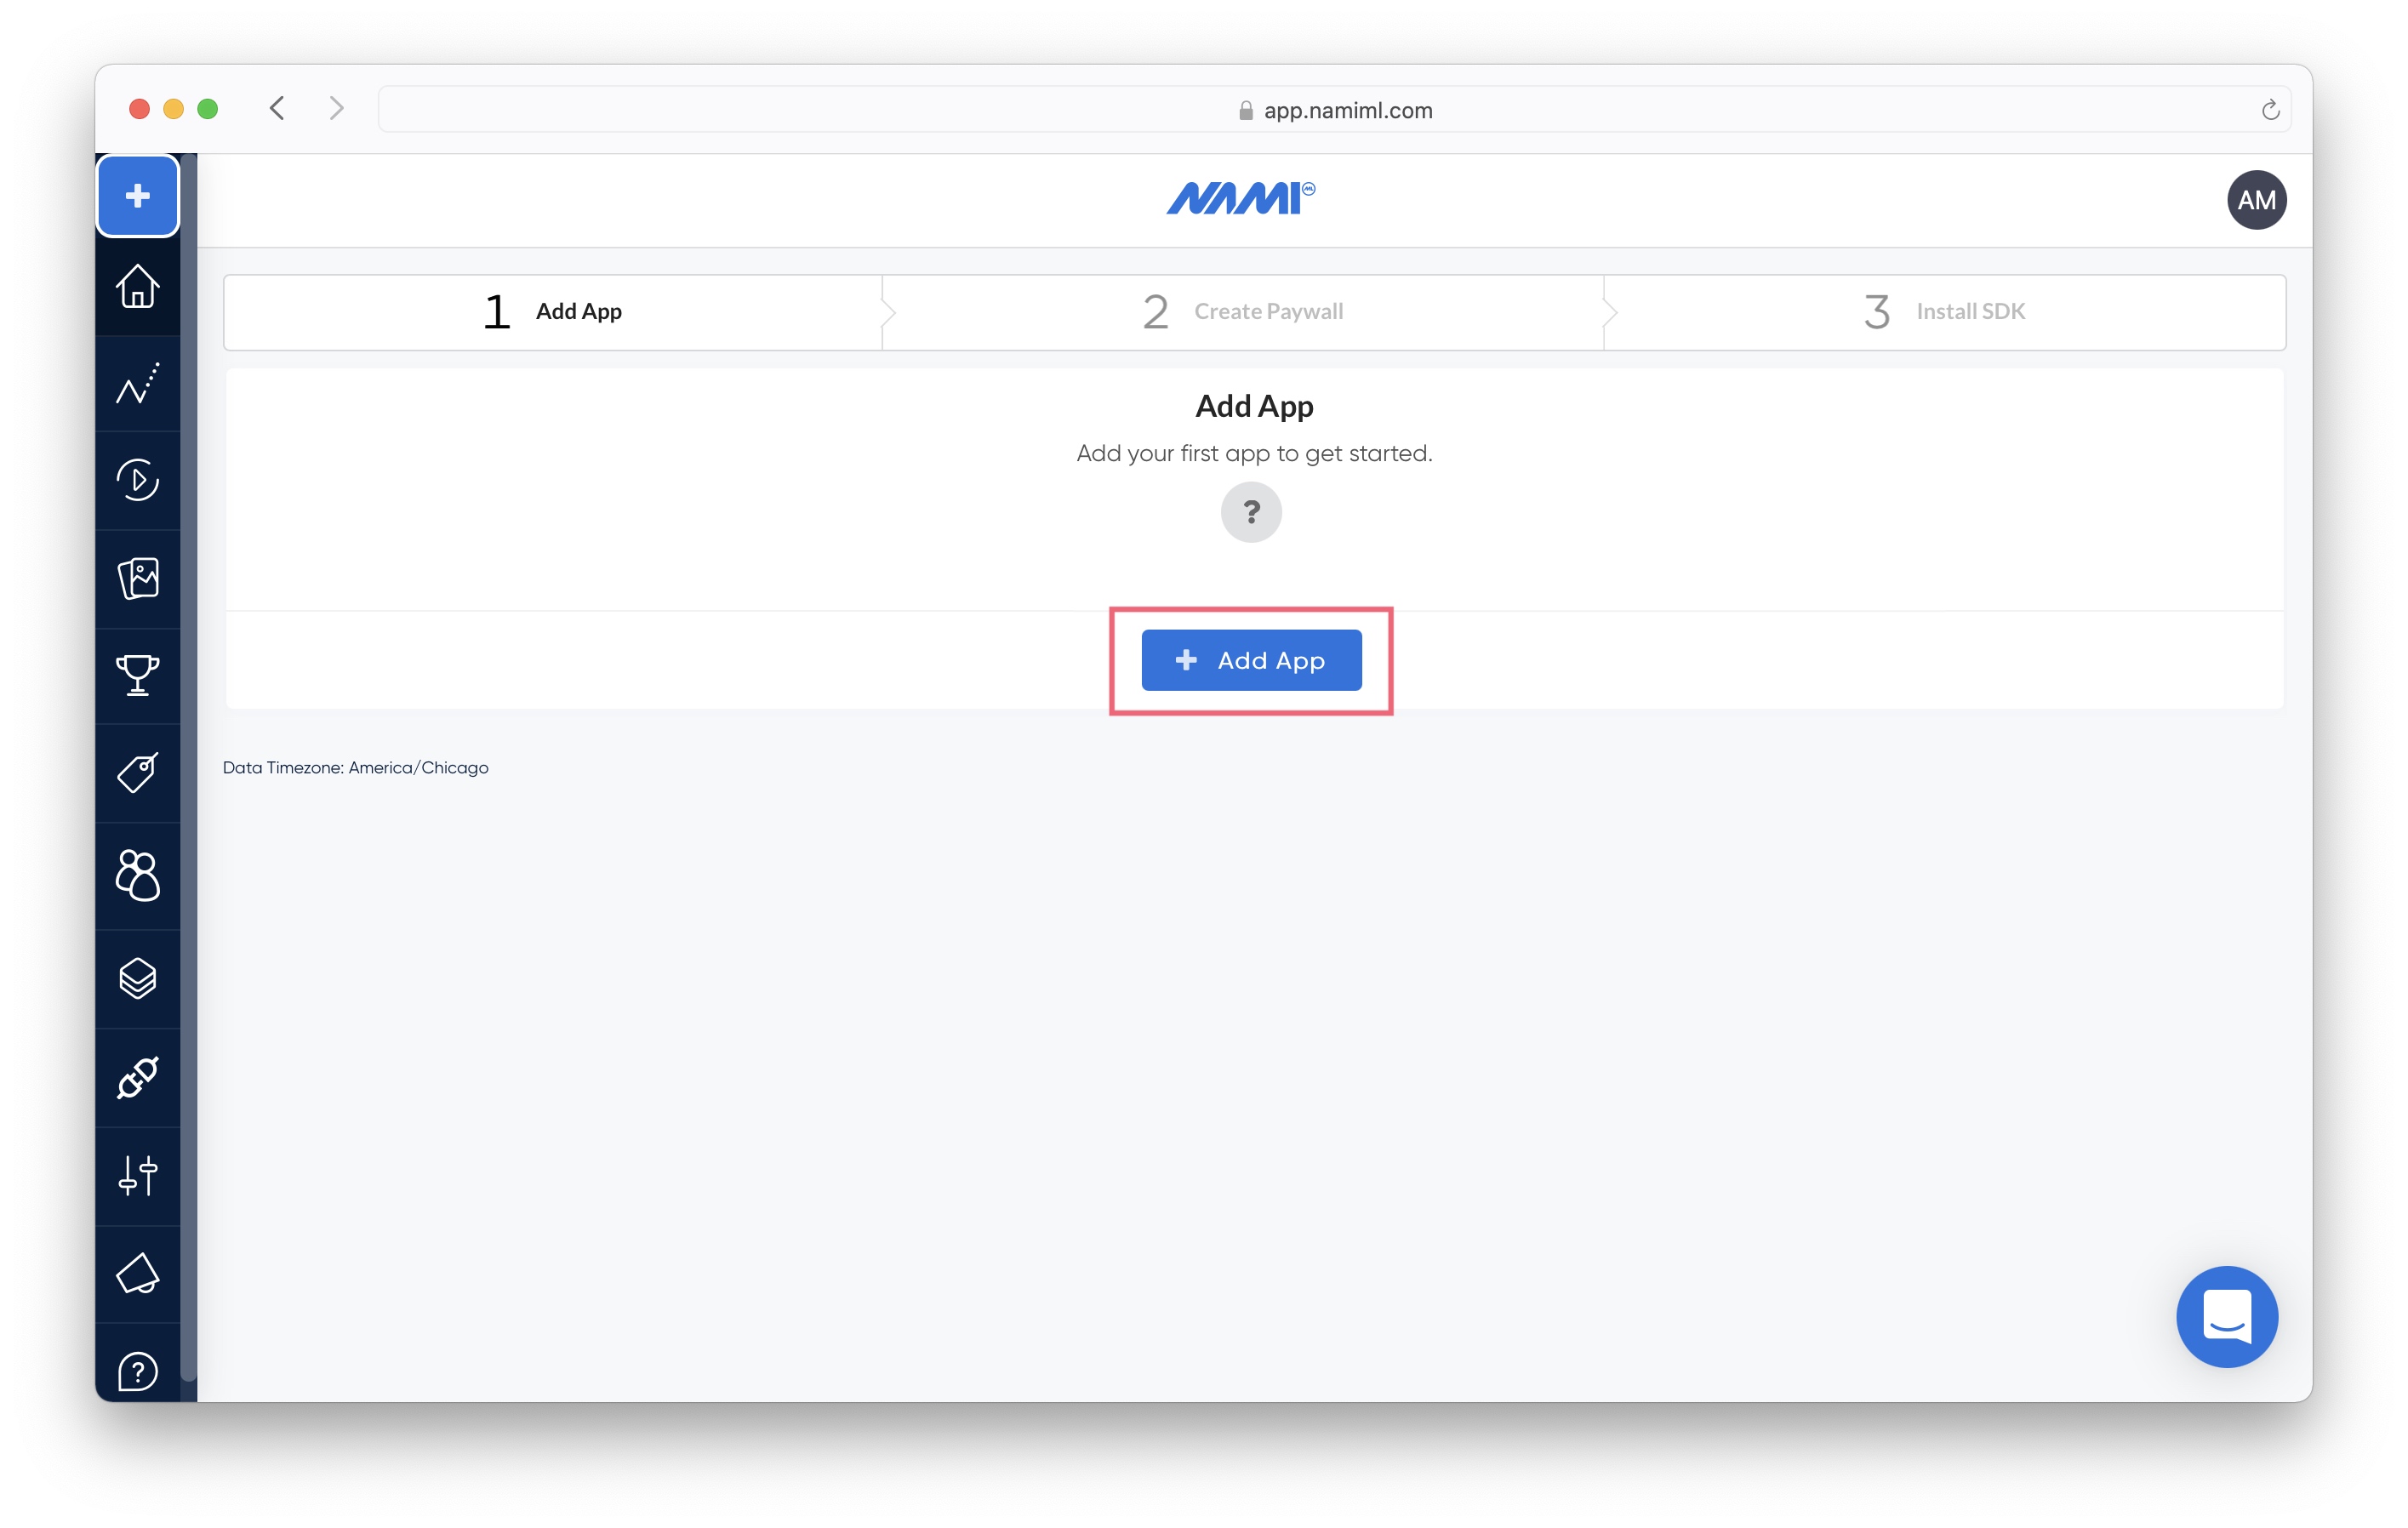Open the help question icon in sidebar
Screen dimensions: 2408x1528
[138, 1371]
